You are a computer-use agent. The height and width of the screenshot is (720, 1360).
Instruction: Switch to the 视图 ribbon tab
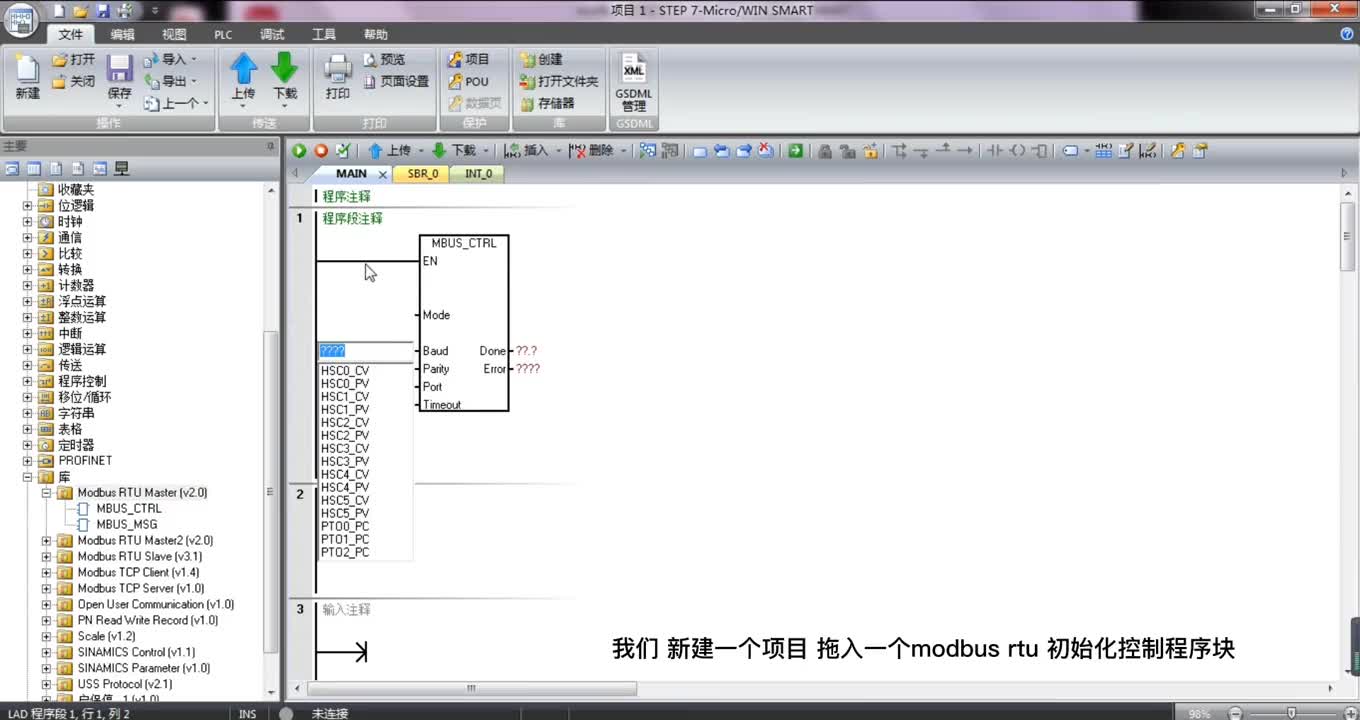(174, 34)
